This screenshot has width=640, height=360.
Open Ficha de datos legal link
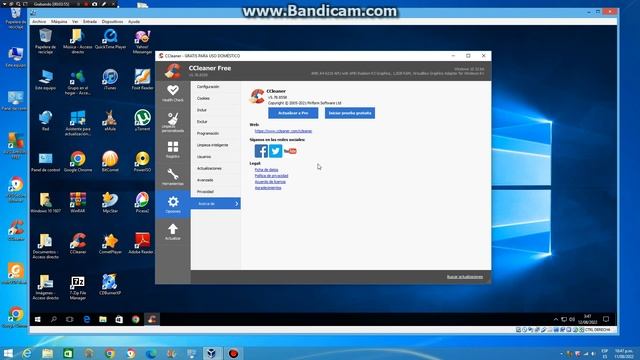point(267,169)
